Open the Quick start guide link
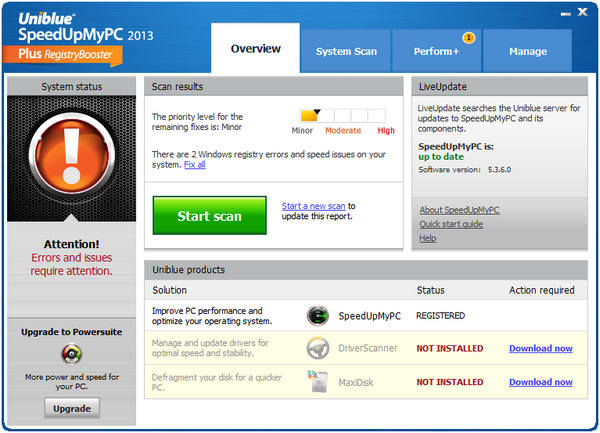 [451, 224]
